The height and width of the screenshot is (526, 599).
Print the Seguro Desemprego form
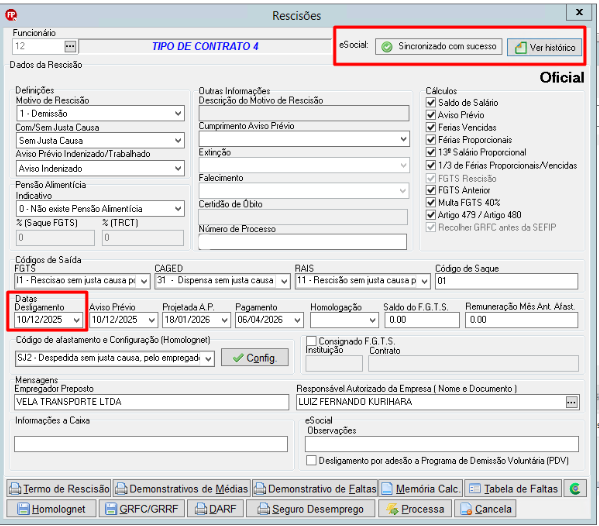[x=310, y=508]
